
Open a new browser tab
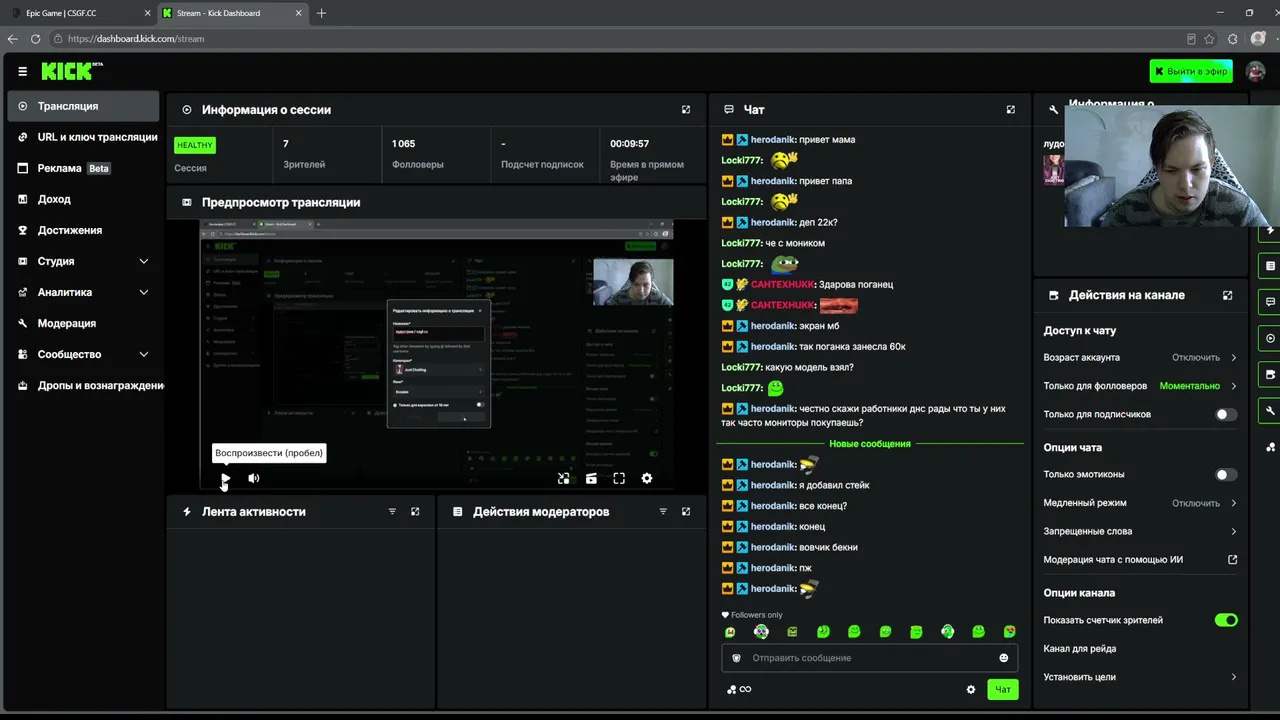(321, 13)
